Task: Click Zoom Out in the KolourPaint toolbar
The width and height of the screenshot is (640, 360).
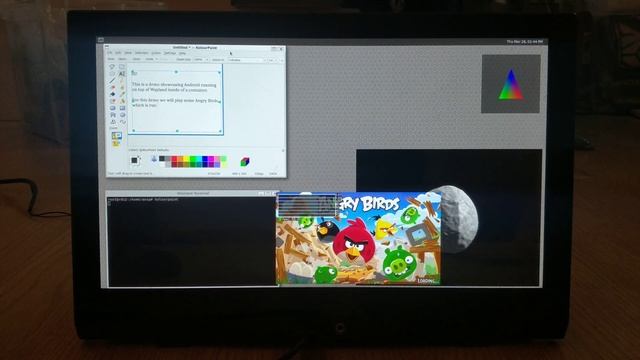Action: (x=184, y=59)
